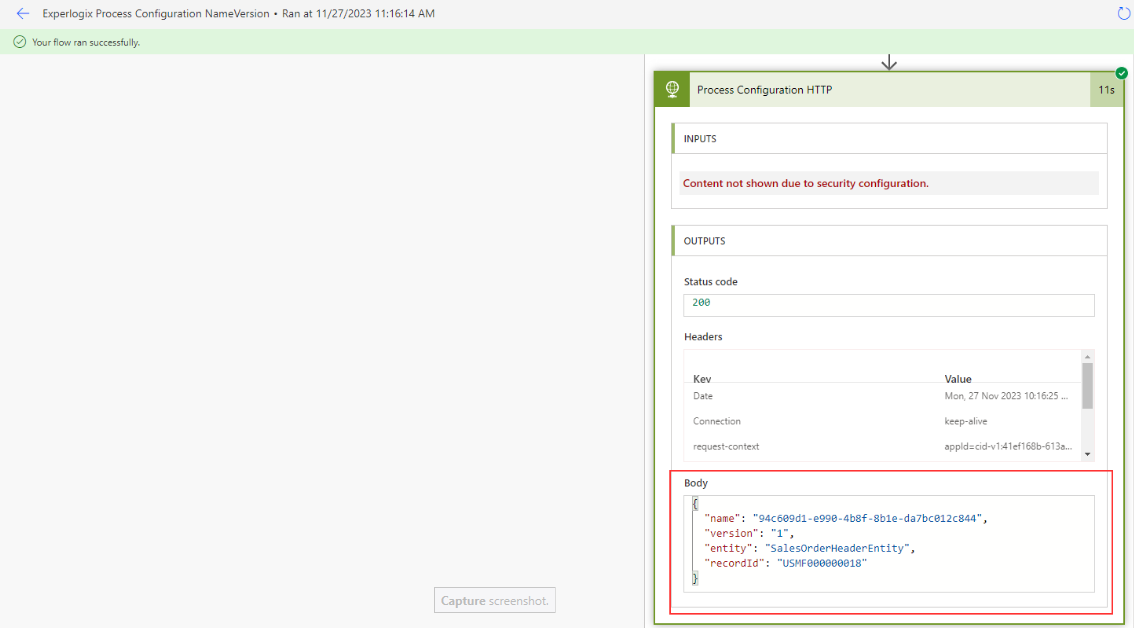This screenshot has width=1134, height=628.
Task: Click the Key column header
Action: [x=702, y=379]
